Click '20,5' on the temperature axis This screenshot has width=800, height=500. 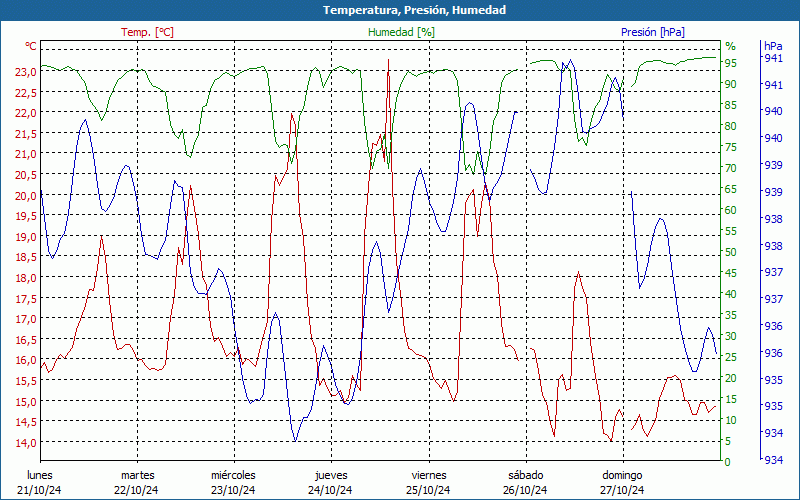pos(26,175)
